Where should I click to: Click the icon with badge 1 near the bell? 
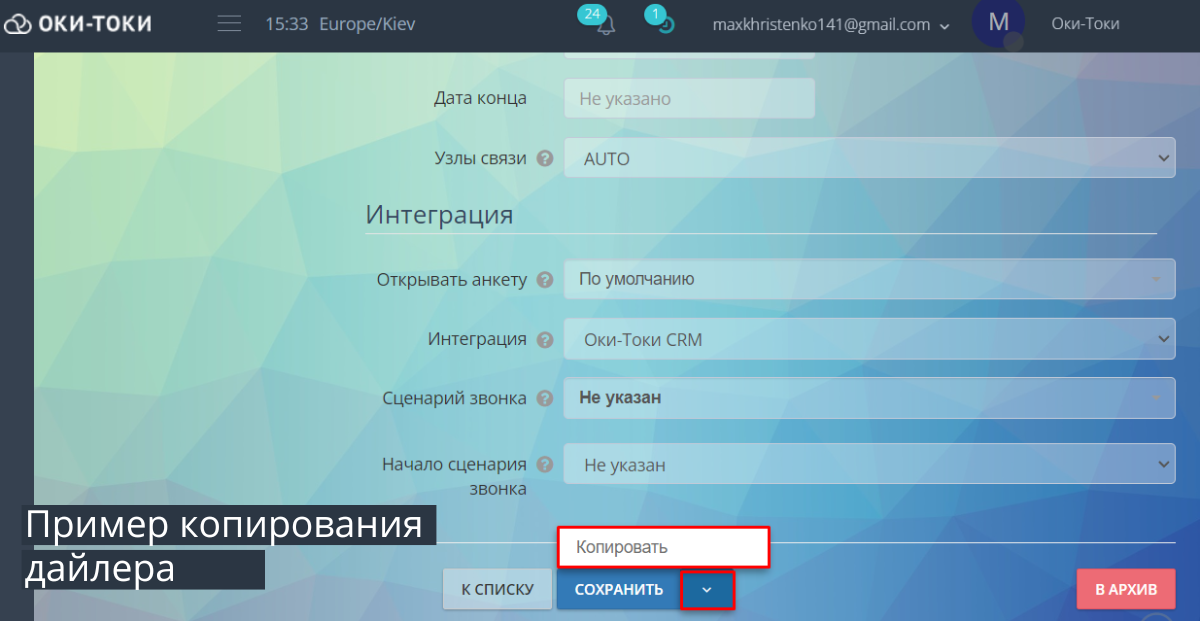[x=661, y=27]
